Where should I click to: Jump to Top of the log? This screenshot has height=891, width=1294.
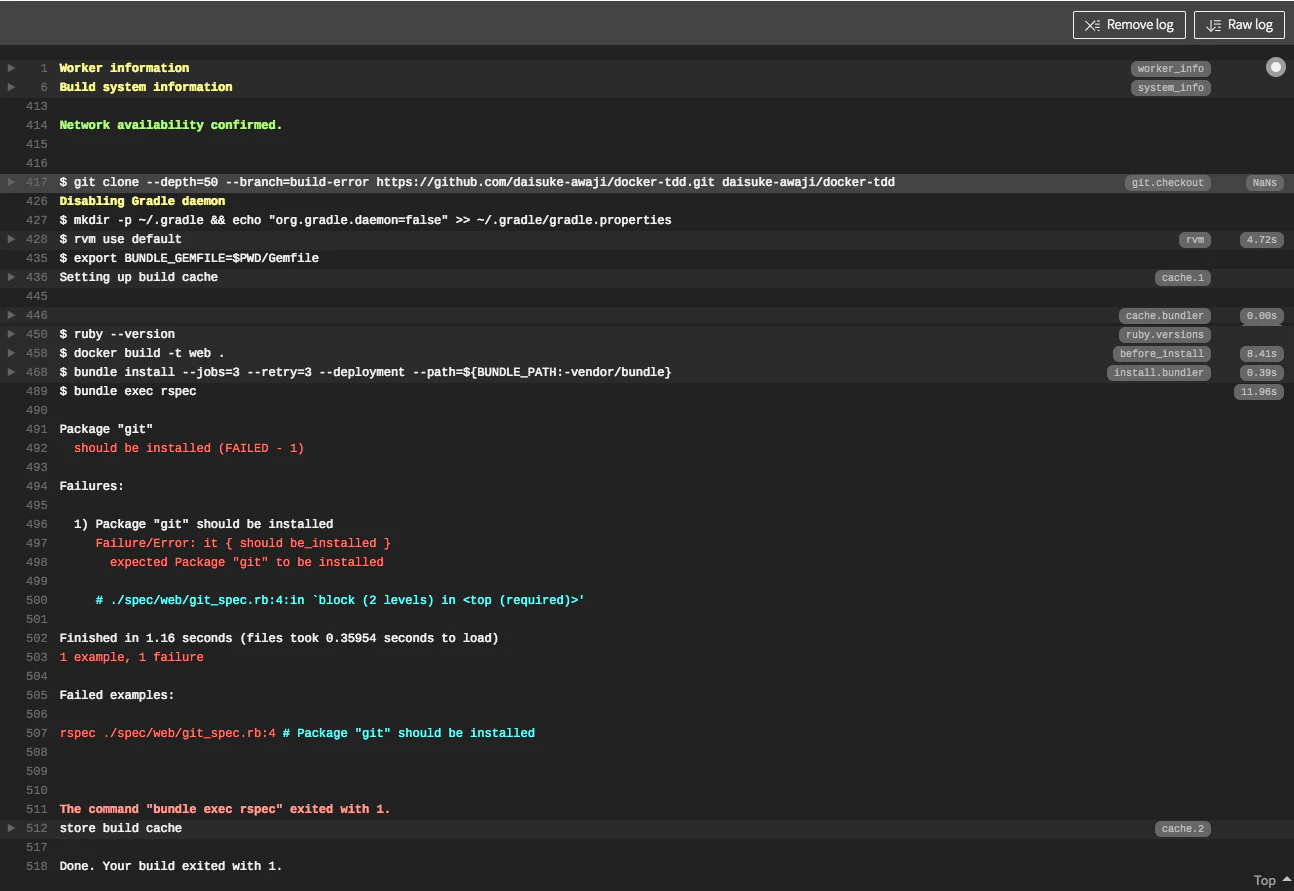(x=1272, y=880)
